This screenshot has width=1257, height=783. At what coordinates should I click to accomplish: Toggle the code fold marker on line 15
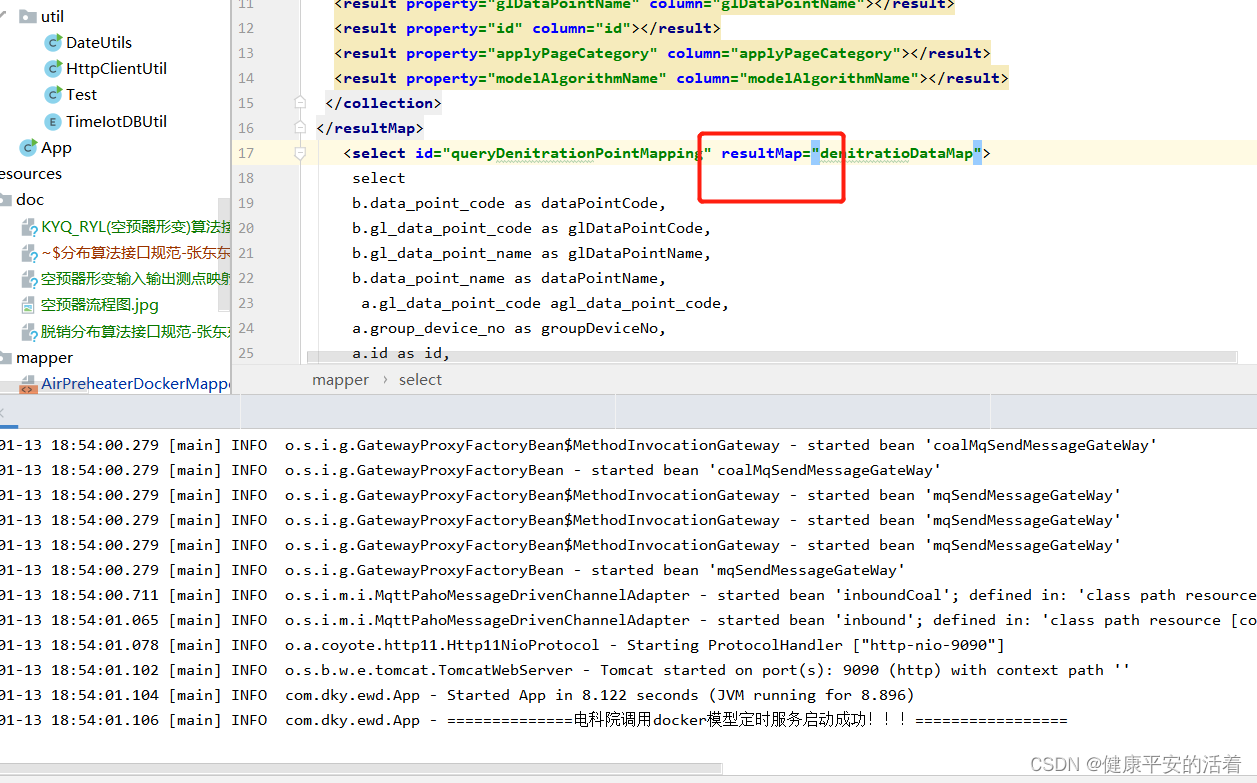click(x=299, y=102)
